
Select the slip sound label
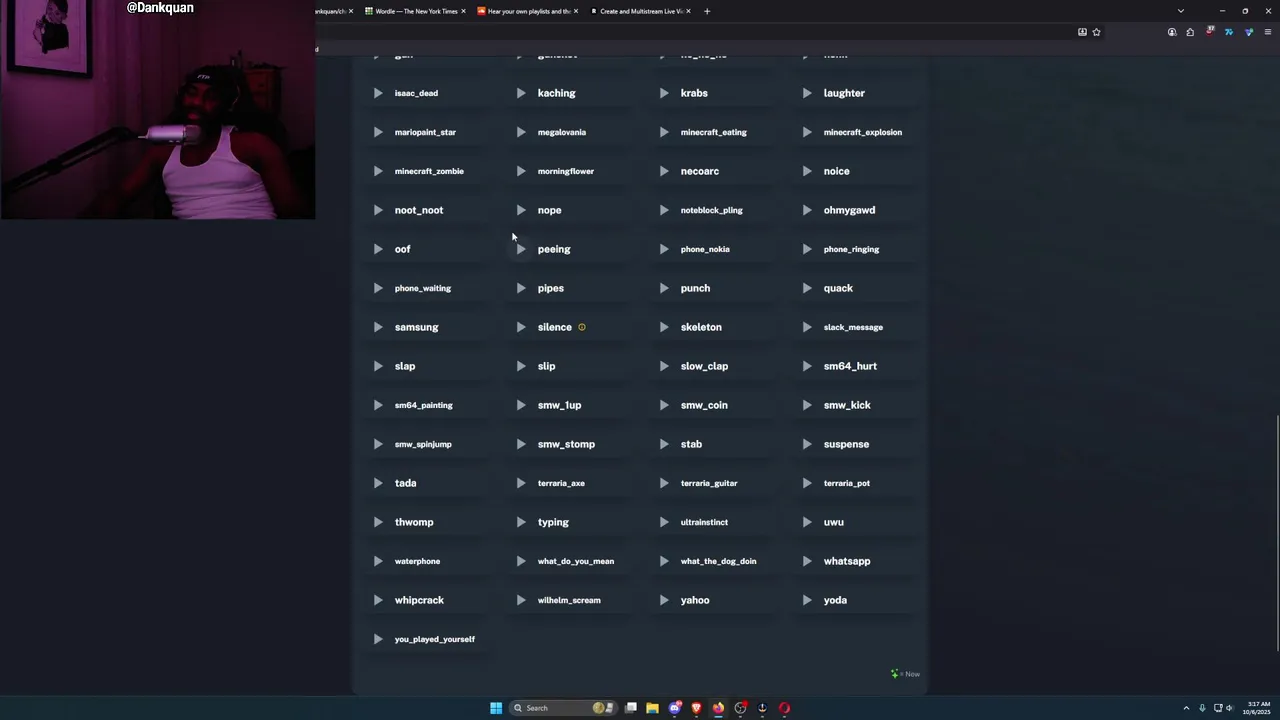coord(546,366)
